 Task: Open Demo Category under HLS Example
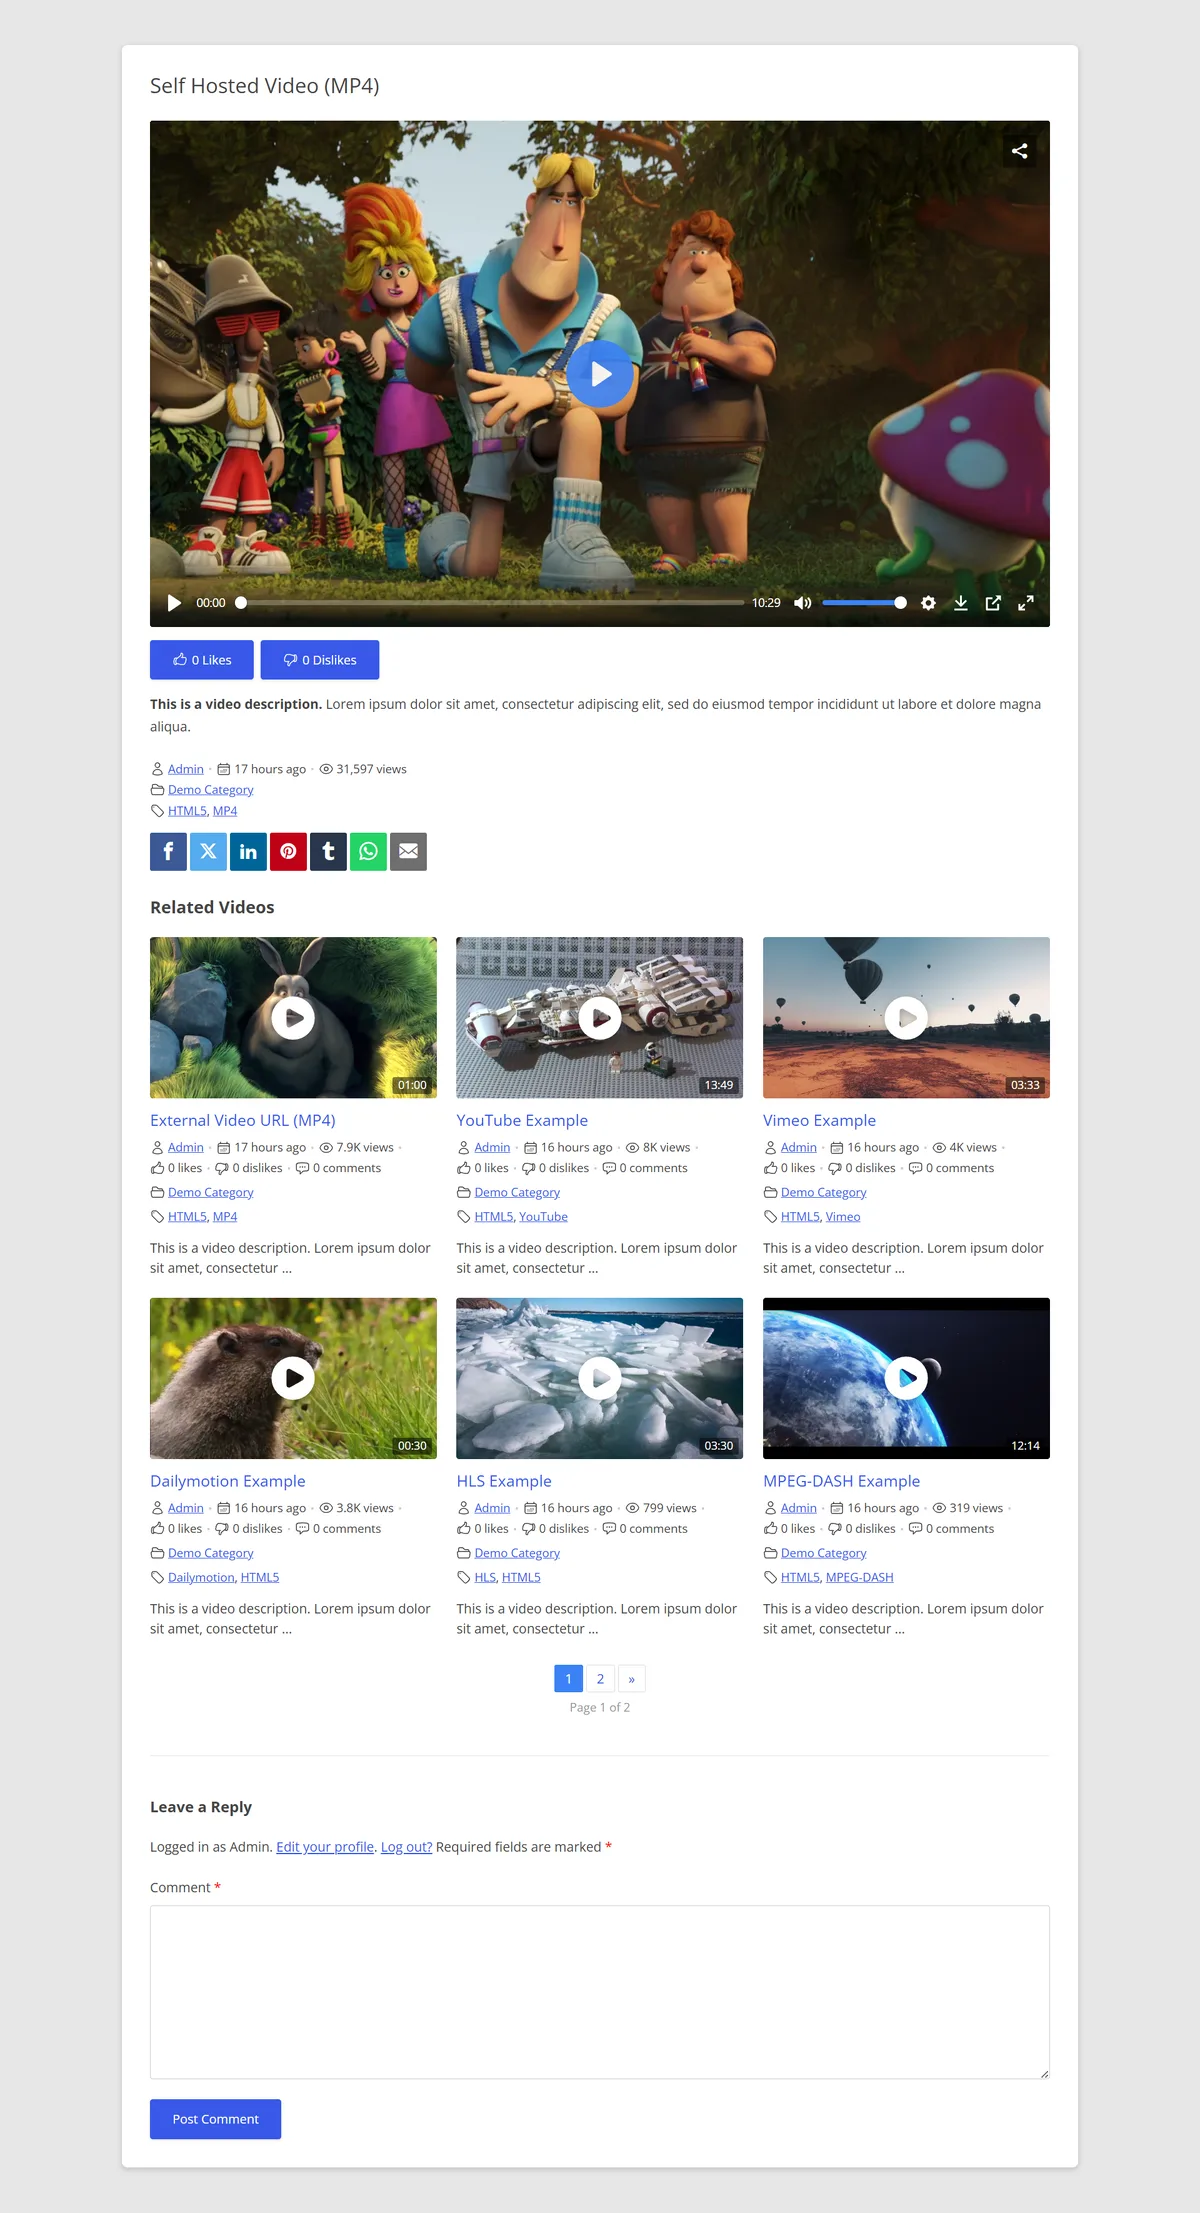pos(517,1553)
